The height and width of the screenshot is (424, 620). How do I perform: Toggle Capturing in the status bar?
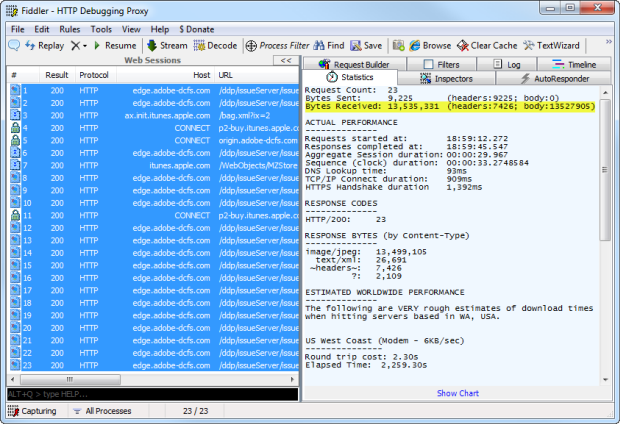33,411
